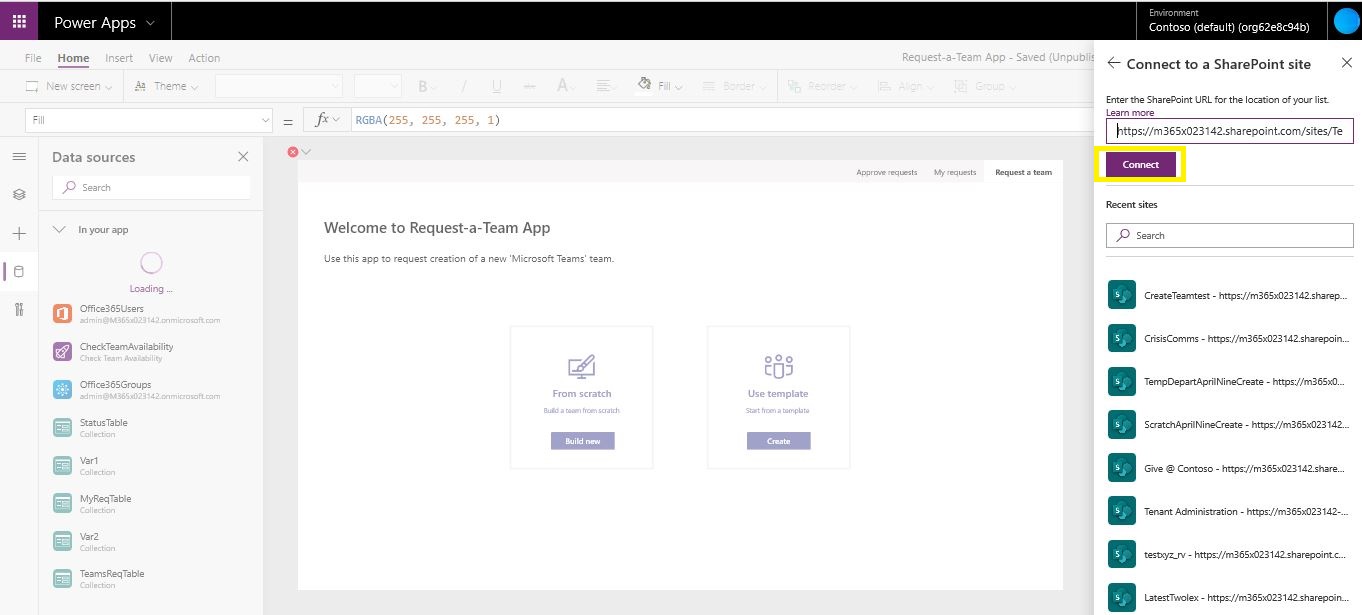Select the Give @ Contoso site
Viewport: 1362px width, 615px height.
point(1229,467)
